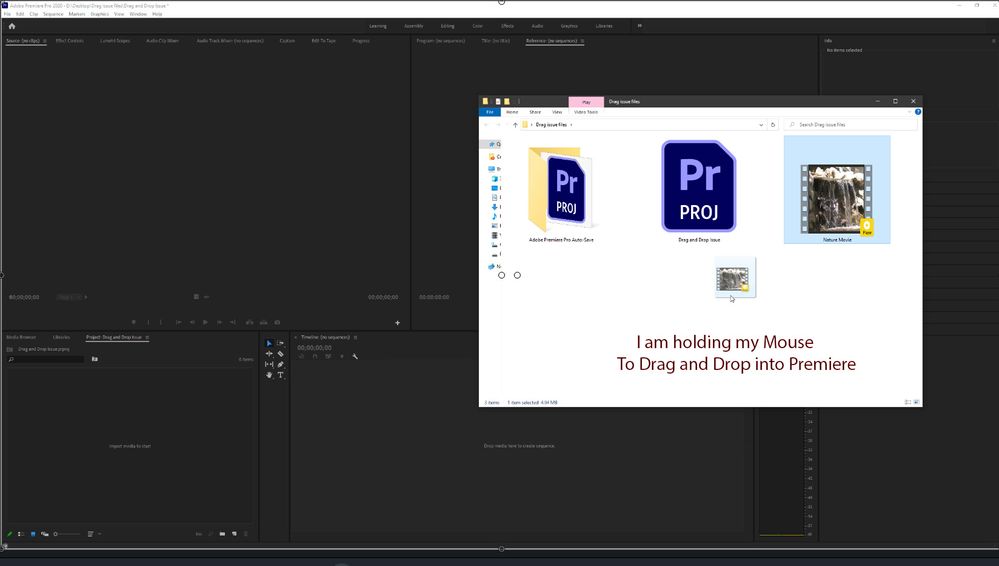Switch to the Media Browser tab
999x566 pixels.
pyautogui.click(x=21, y=337)
